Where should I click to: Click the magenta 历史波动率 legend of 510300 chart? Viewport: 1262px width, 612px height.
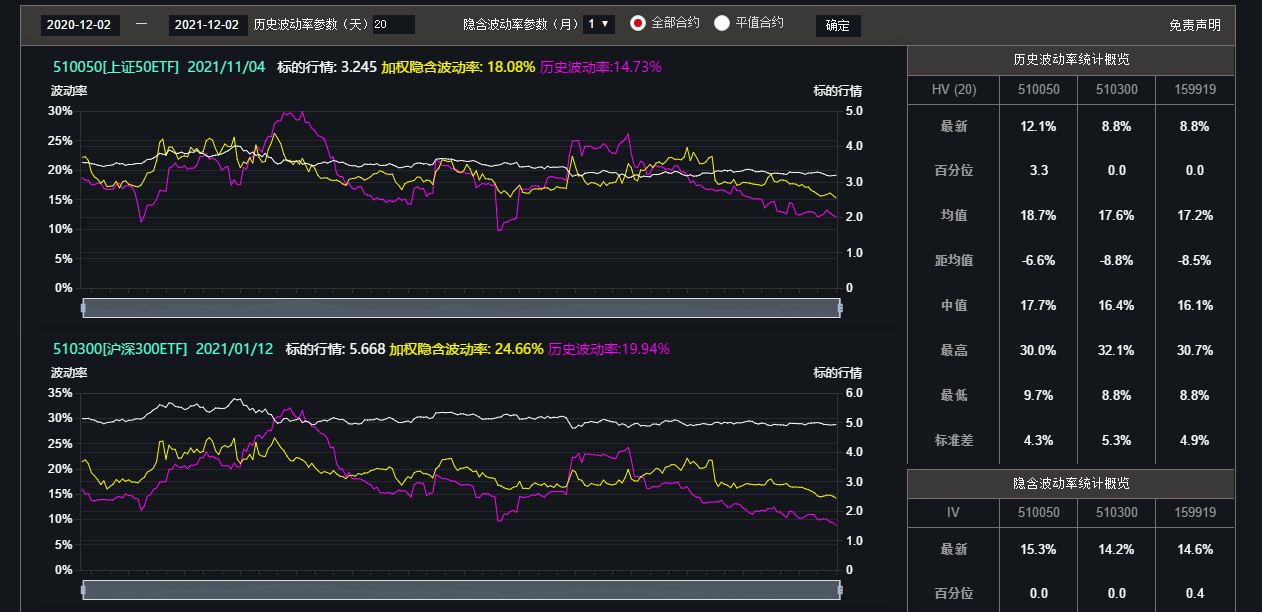(608, 349)
